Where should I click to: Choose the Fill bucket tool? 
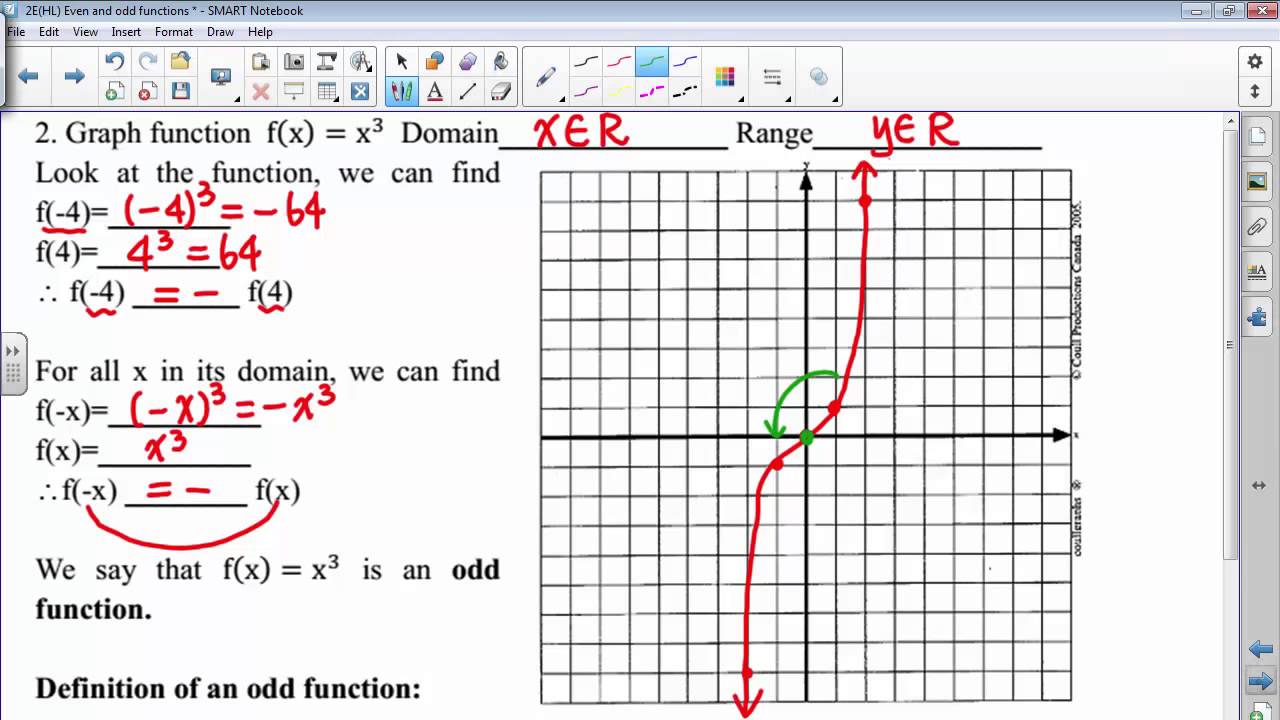[x=501, y=62]
